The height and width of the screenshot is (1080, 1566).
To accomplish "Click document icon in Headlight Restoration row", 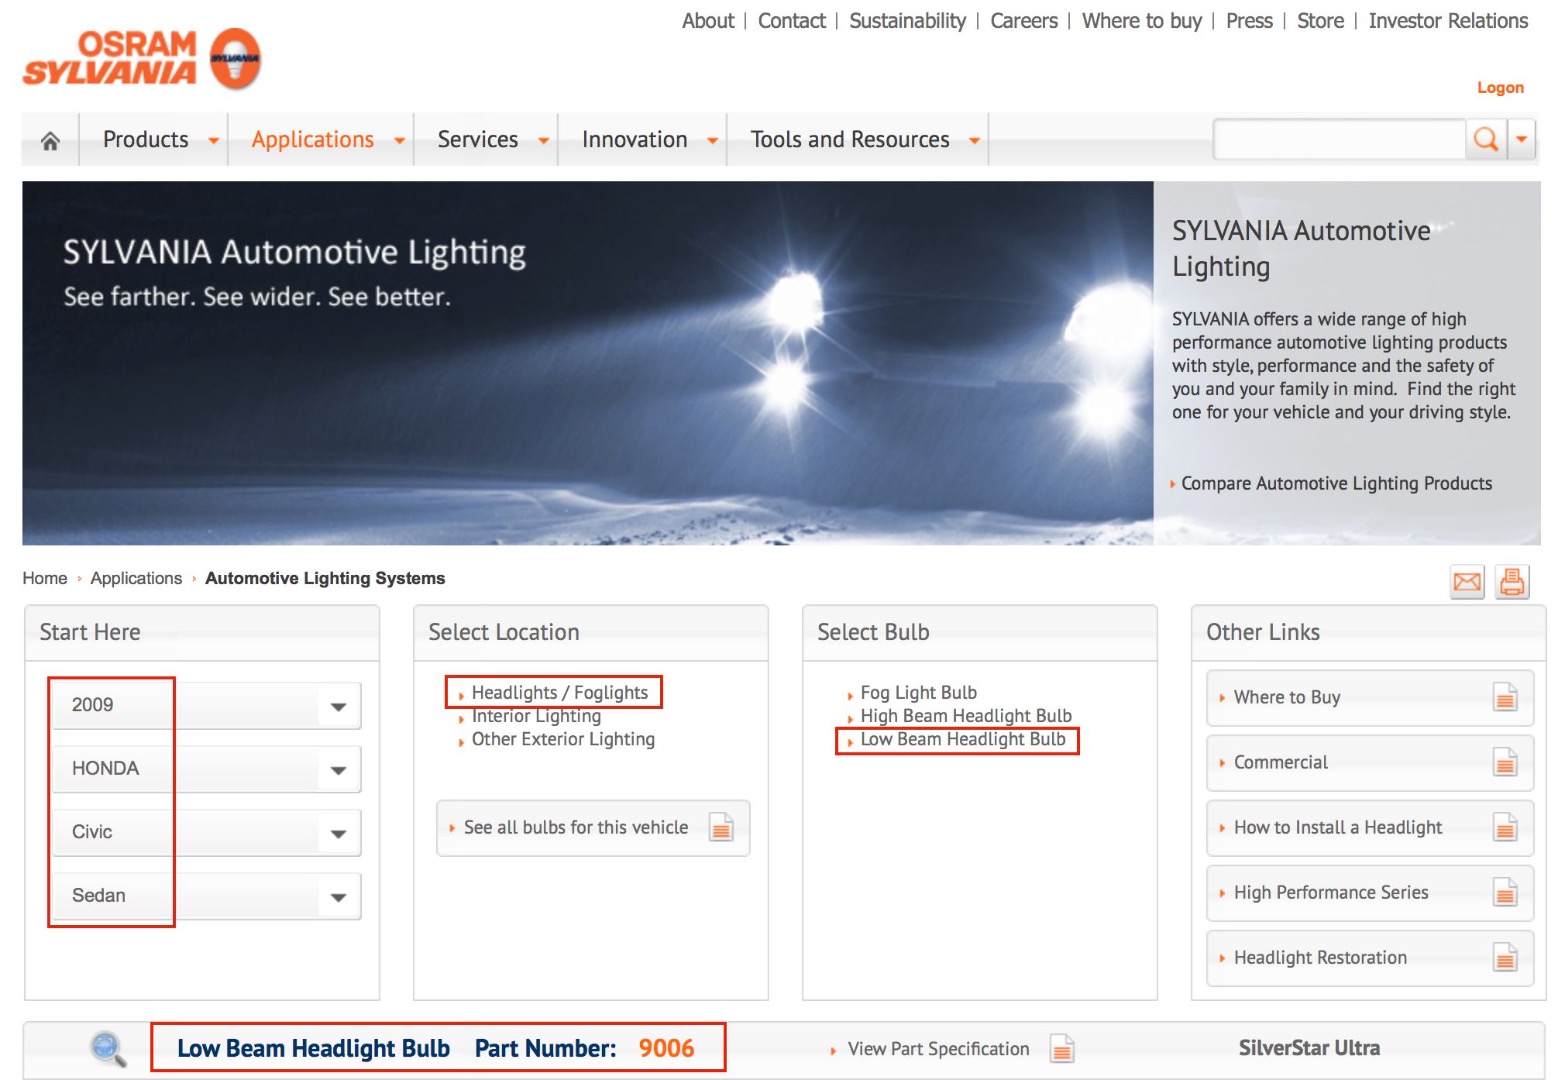I will [1505, 958].
